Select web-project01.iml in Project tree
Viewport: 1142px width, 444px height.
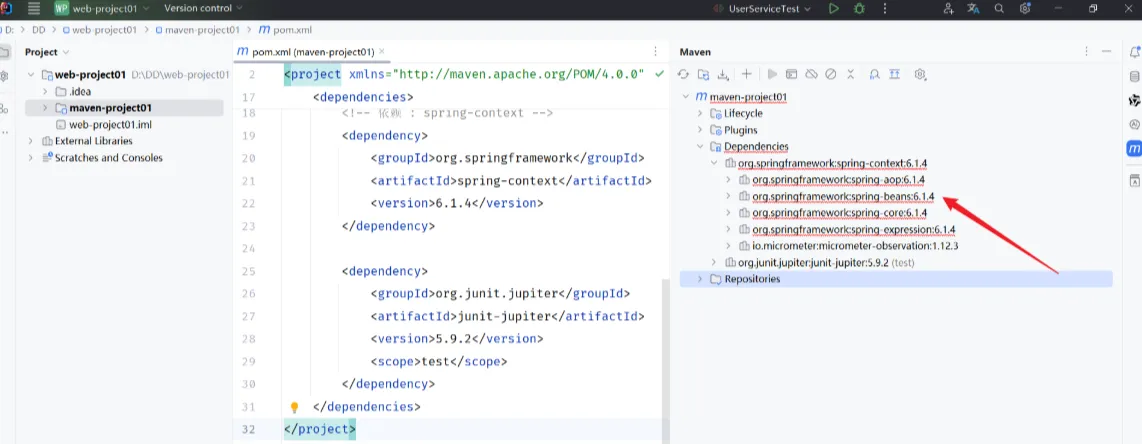(109, 125)
